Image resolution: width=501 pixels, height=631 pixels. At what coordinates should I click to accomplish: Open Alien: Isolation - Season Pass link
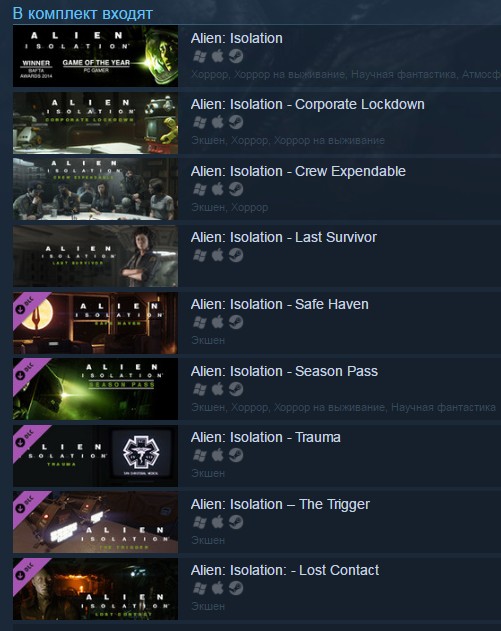point(284,371)
